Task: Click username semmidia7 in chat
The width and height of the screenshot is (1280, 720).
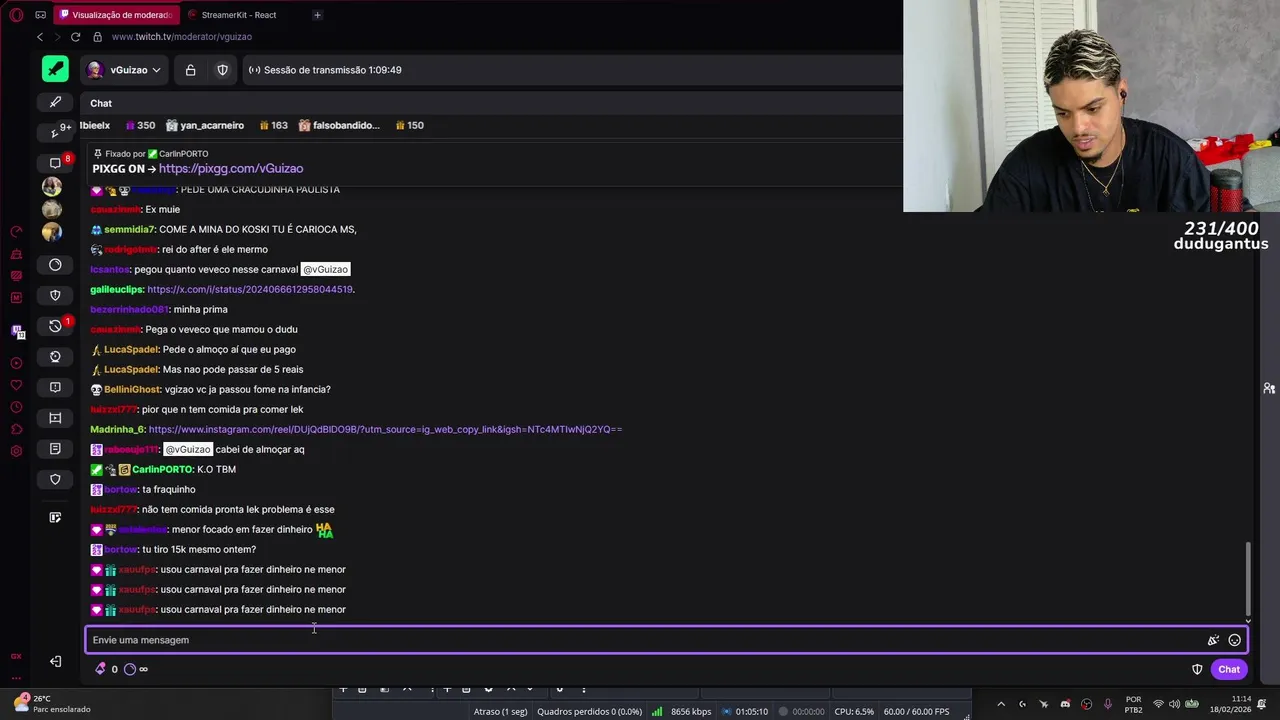Action: [130, 229]
